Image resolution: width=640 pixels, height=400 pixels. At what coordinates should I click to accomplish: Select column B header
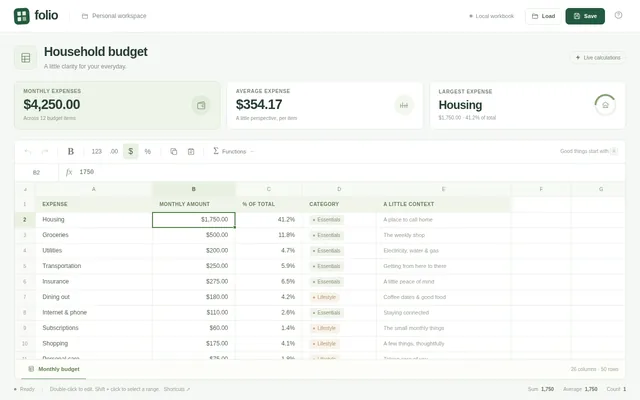coord(194,189)
